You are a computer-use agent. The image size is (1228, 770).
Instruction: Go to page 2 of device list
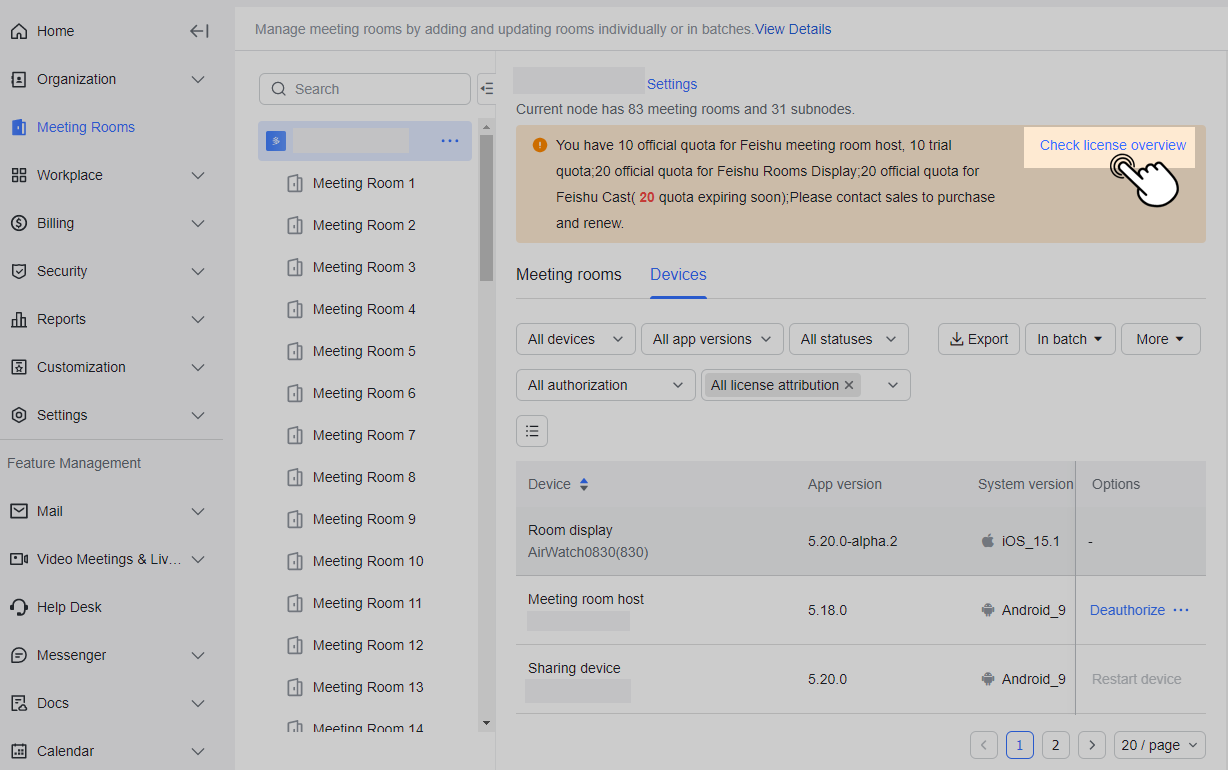1055,745
